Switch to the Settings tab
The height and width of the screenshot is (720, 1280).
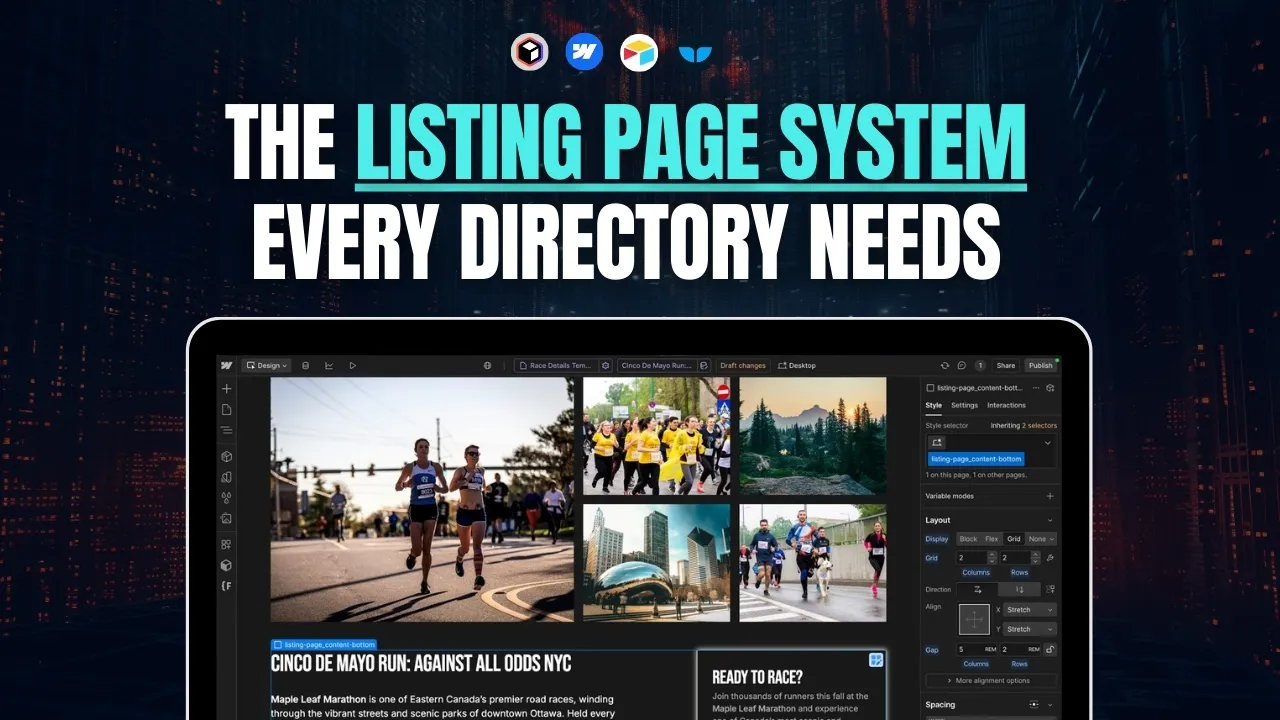964,405
